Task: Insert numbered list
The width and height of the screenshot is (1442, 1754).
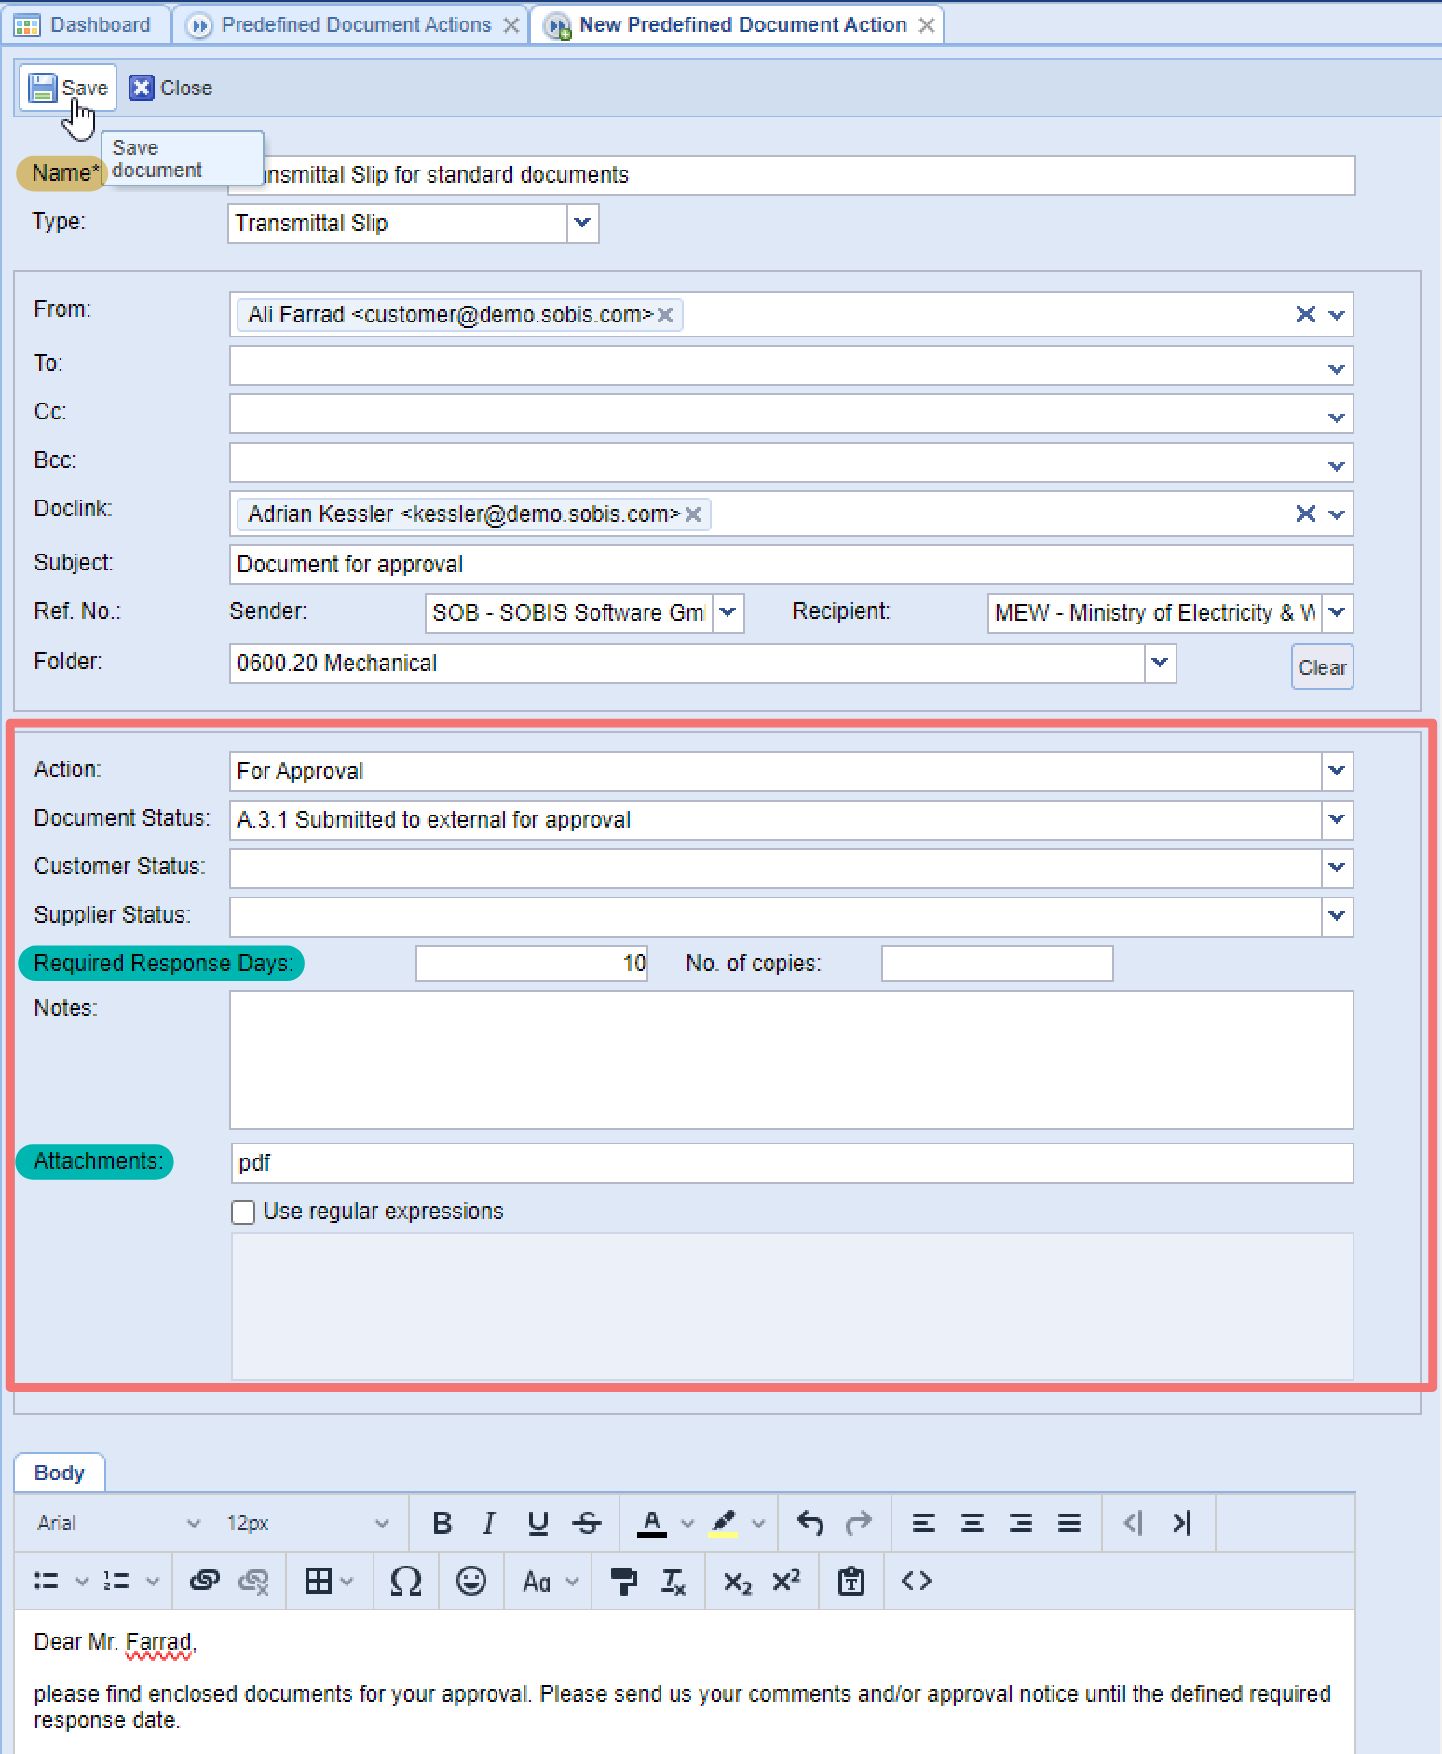Action: click(117, 1581)
